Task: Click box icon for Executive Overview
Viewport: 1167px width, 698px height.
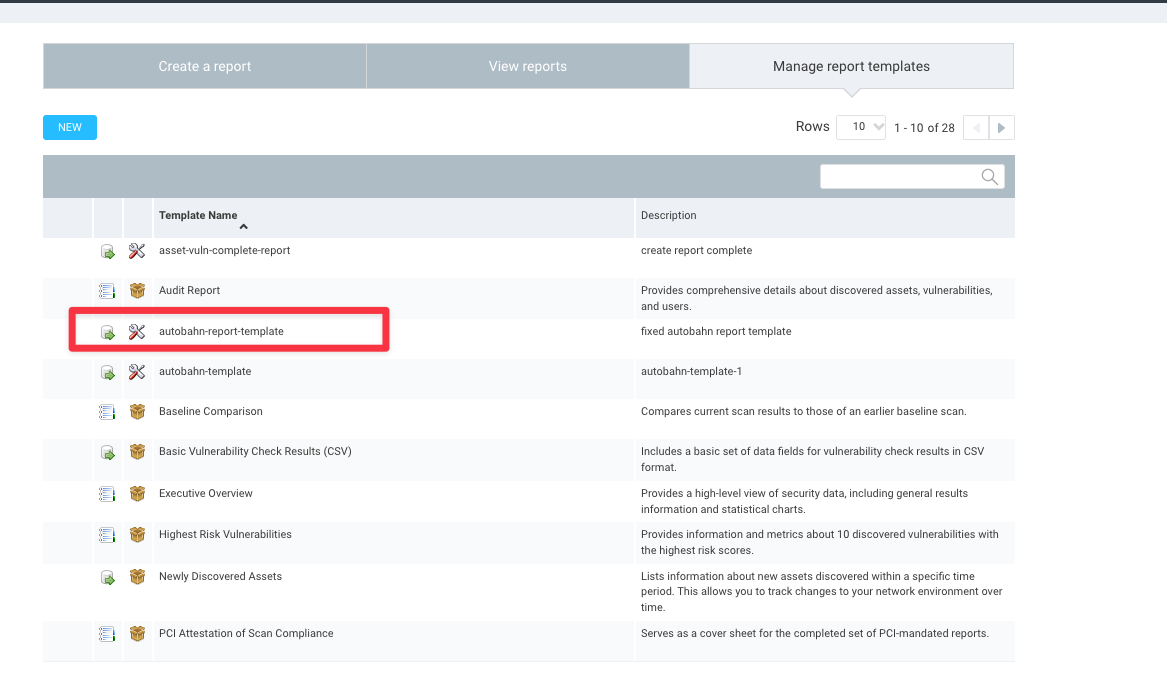Action: pyautogui.click(x=137, y=493)
